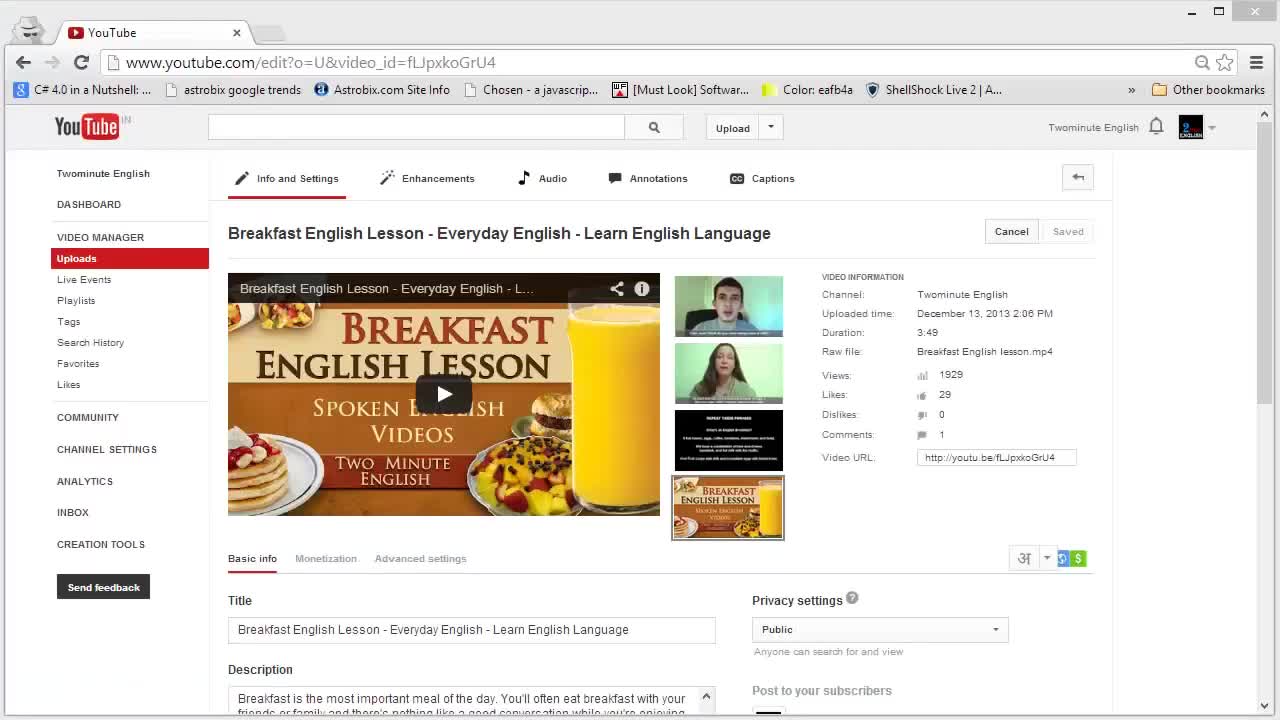Open Live Events in sidebar
The height and width of the screenshot is (720, 1280).
pos(84,280)
